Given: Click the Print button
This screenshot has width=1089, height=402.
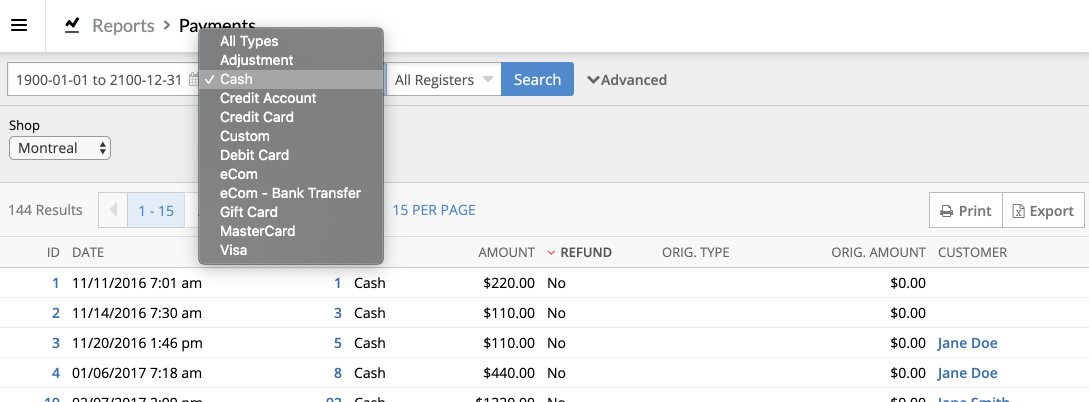Looking at the screenshot, I should click(x=966, y=210).
